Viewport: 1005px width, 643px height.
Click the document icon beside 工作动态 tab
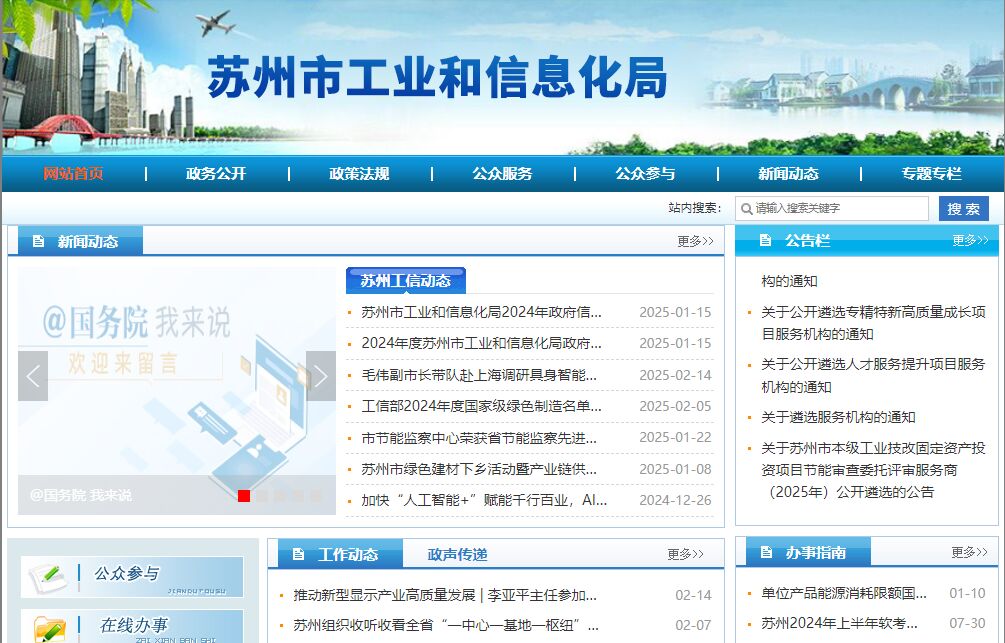[x=298, y=554]
